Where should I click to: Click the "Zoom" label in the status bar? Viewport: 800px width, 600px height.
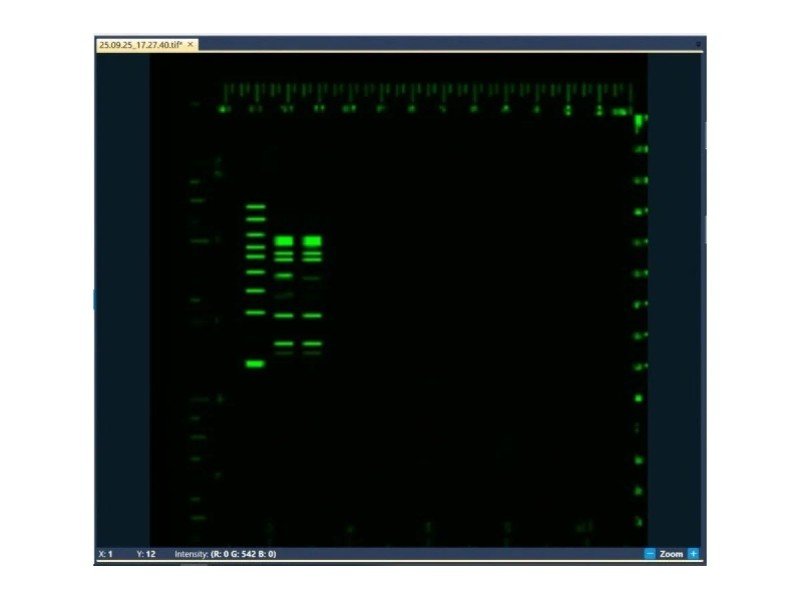click(x=671, y=554)
